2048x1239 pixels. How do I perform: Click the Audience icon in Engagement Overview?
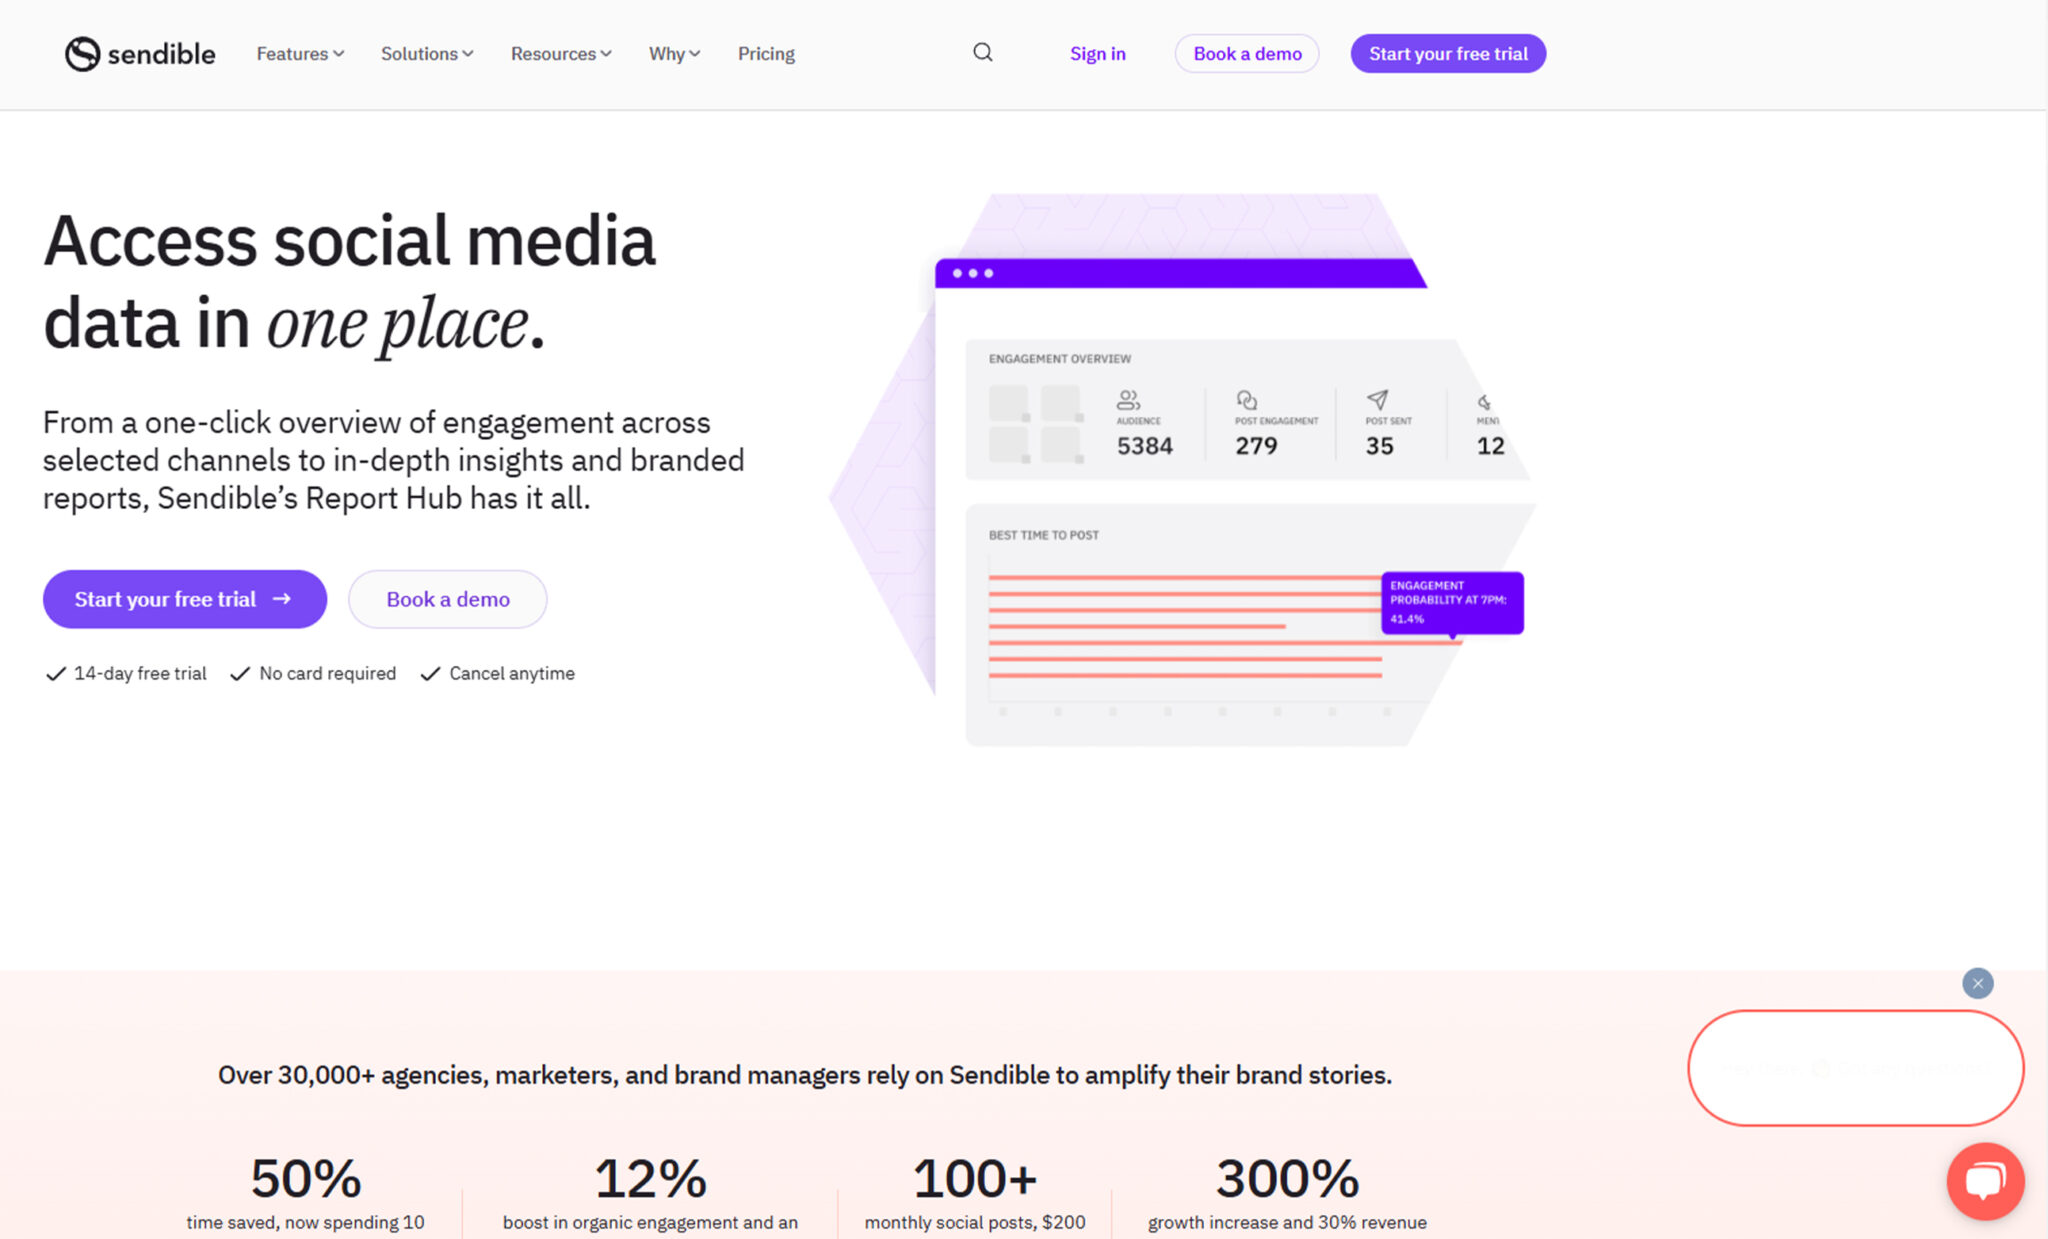1127,400
